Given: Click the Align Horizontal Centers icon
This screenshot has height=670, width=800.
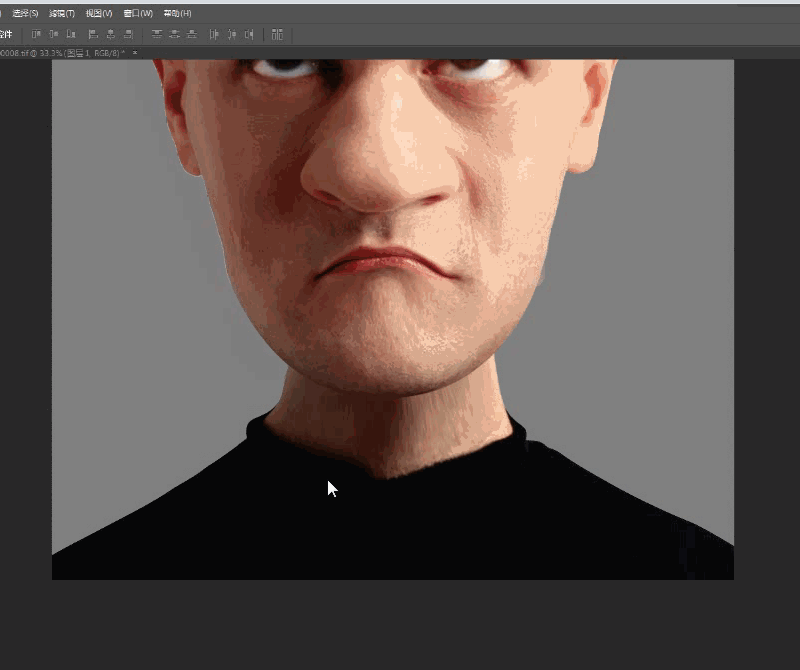Looking at the screenshot, I should point(110,34).
